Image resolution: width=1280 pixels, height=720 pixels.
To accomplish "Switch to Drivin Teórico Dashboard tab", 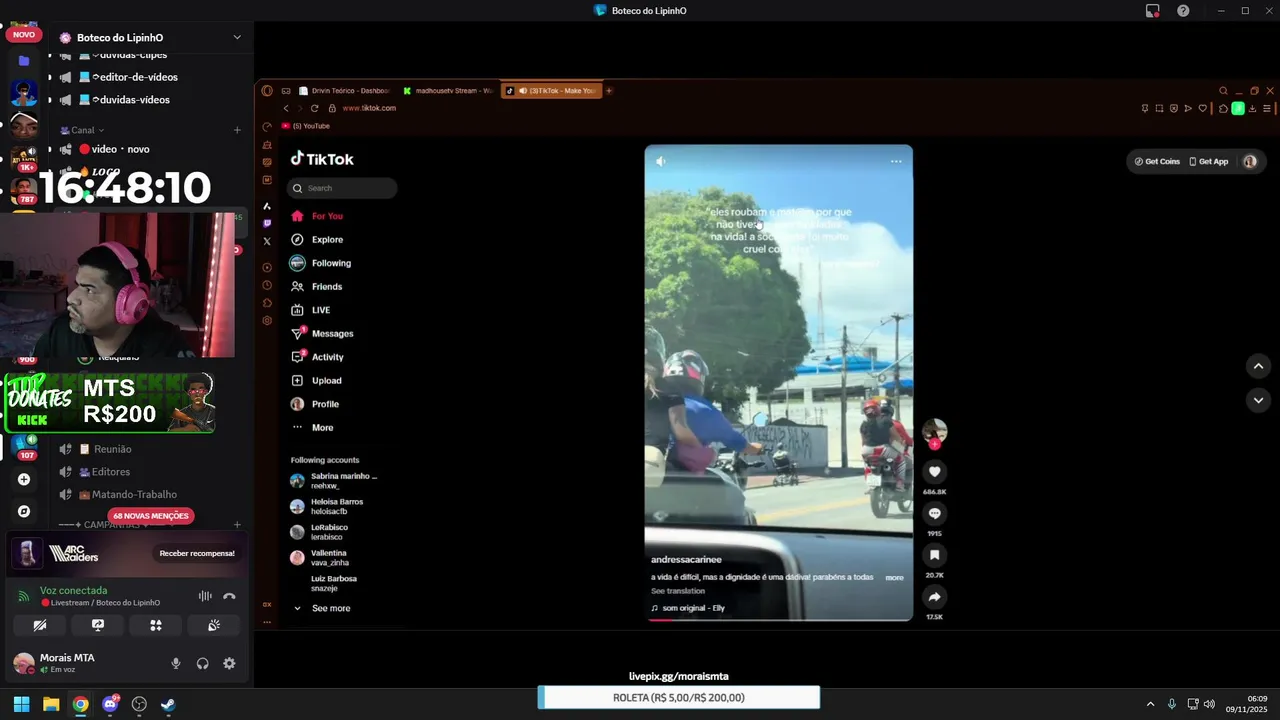I will pos(344,90).
